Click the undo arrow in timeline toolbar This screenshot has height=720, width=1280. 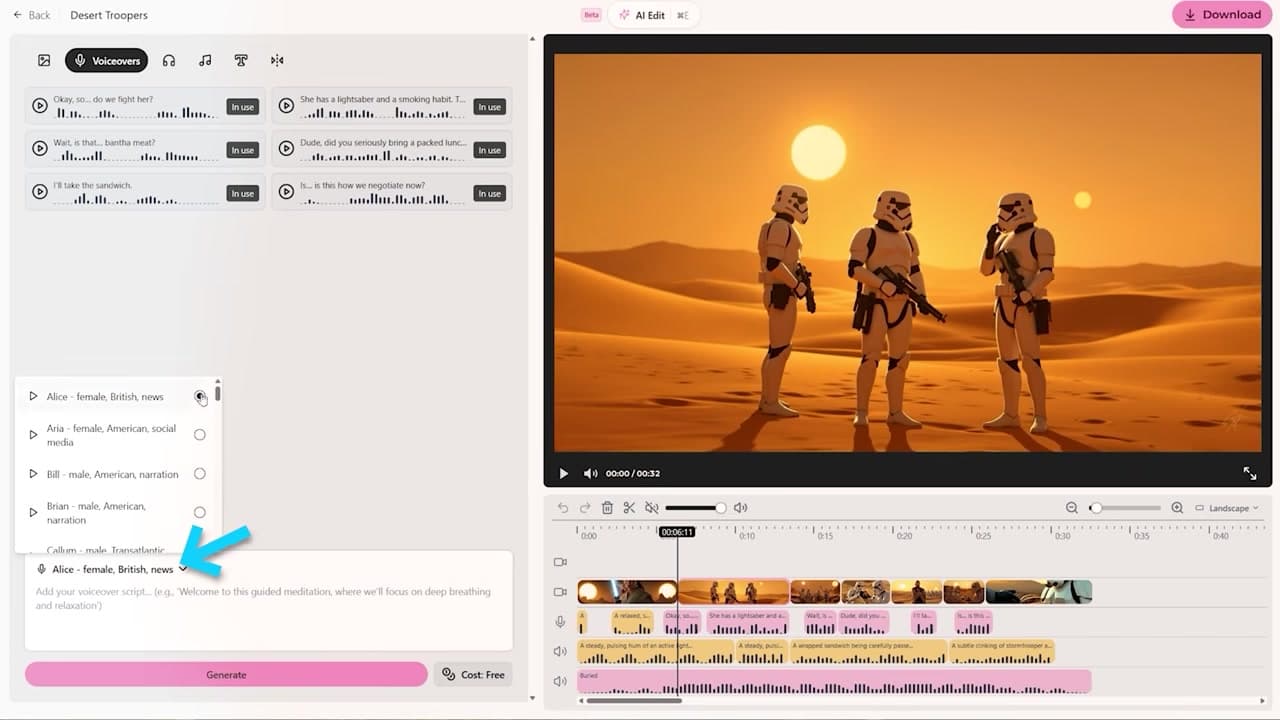pos(563,508)
